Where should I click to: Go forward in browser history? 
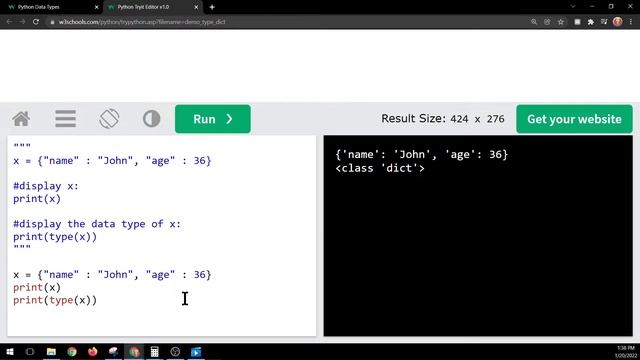(22, 22)
